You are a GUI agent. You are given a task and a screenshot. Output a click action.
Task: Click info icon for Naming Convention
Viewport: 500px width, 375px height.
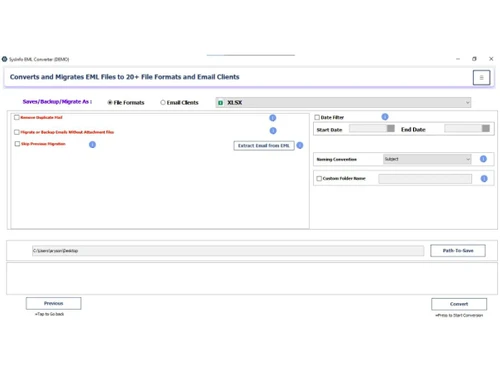[483, 159]
